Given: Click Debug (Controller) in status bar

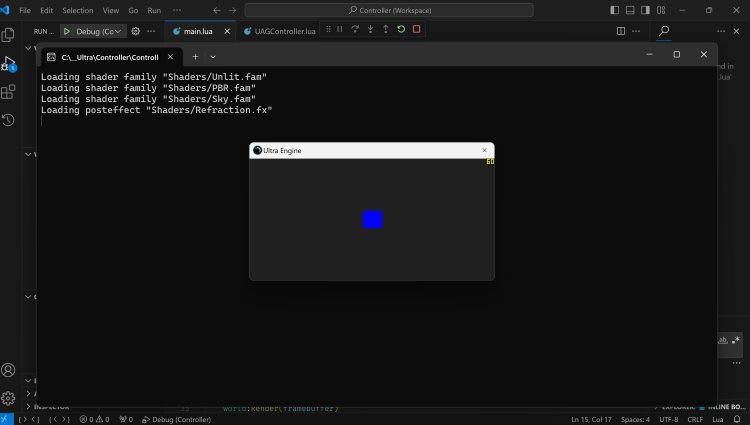Looking at the screenshot, I should 179,419.
